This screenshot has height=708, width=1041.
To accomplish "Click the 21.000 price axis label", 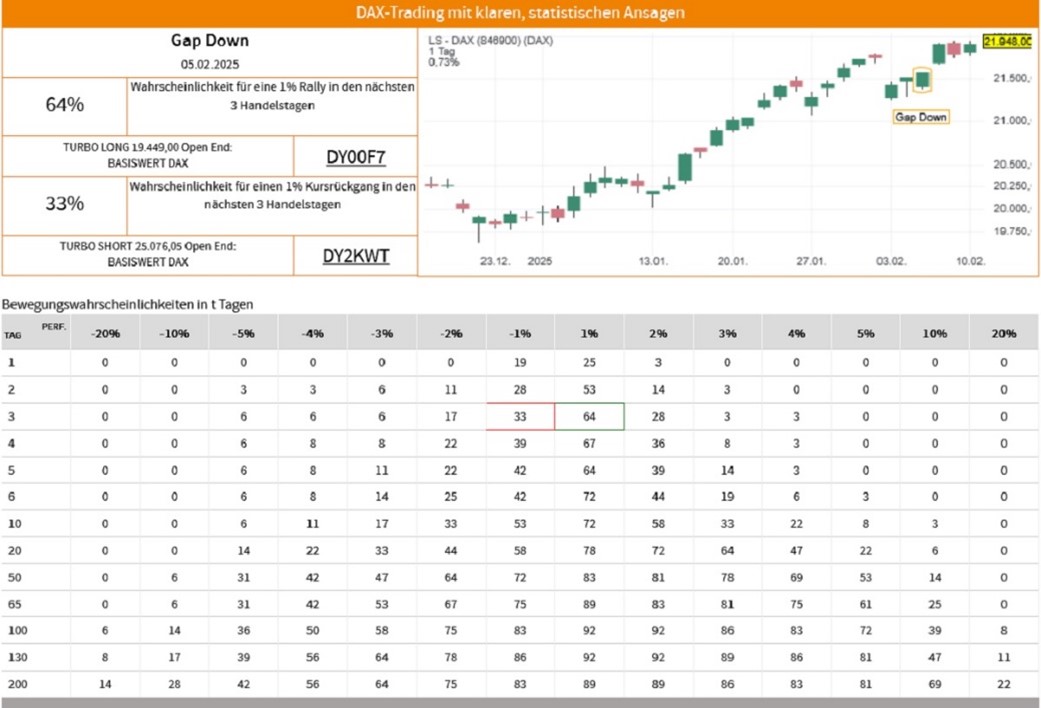I will tap(1011, 121).
